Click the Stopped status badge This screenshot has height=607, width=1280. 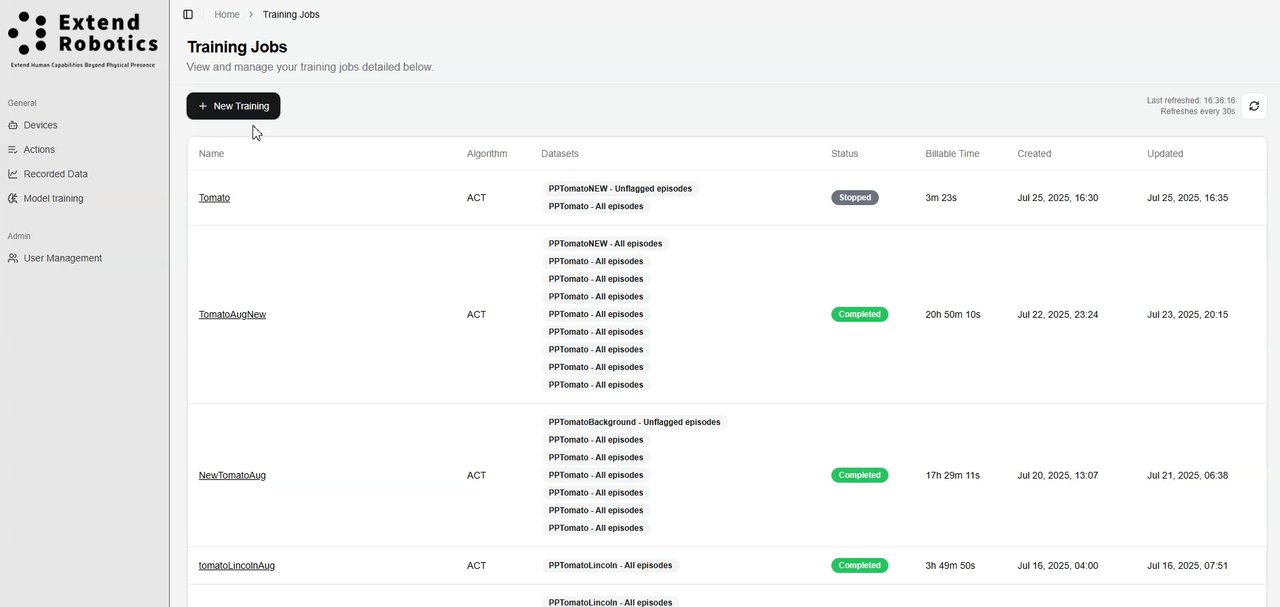tap(855, 198)
